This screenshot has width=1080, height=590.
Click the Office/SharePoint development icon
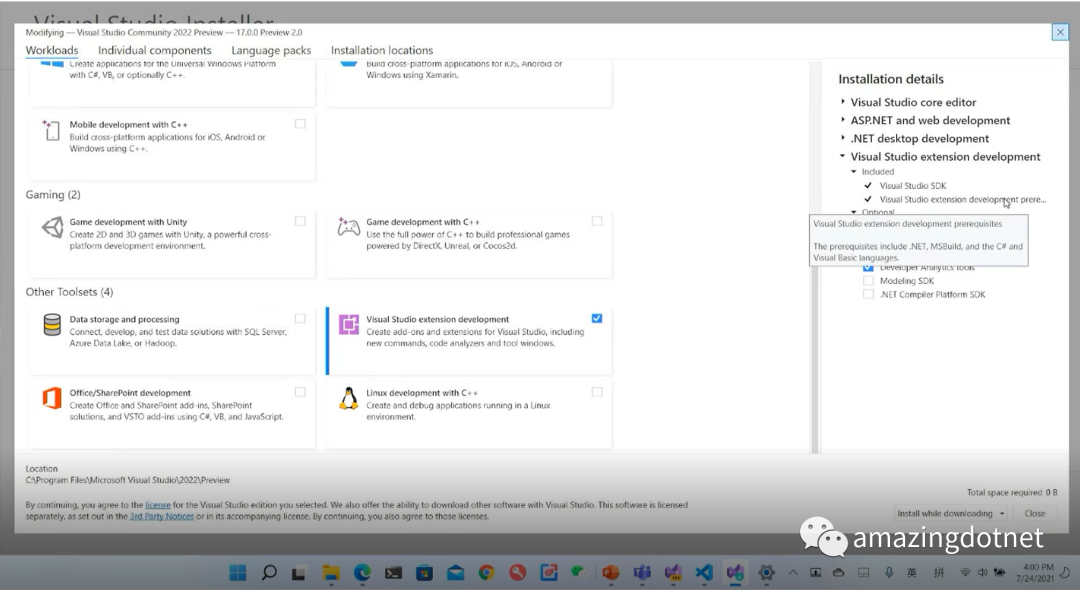[52, 398]
